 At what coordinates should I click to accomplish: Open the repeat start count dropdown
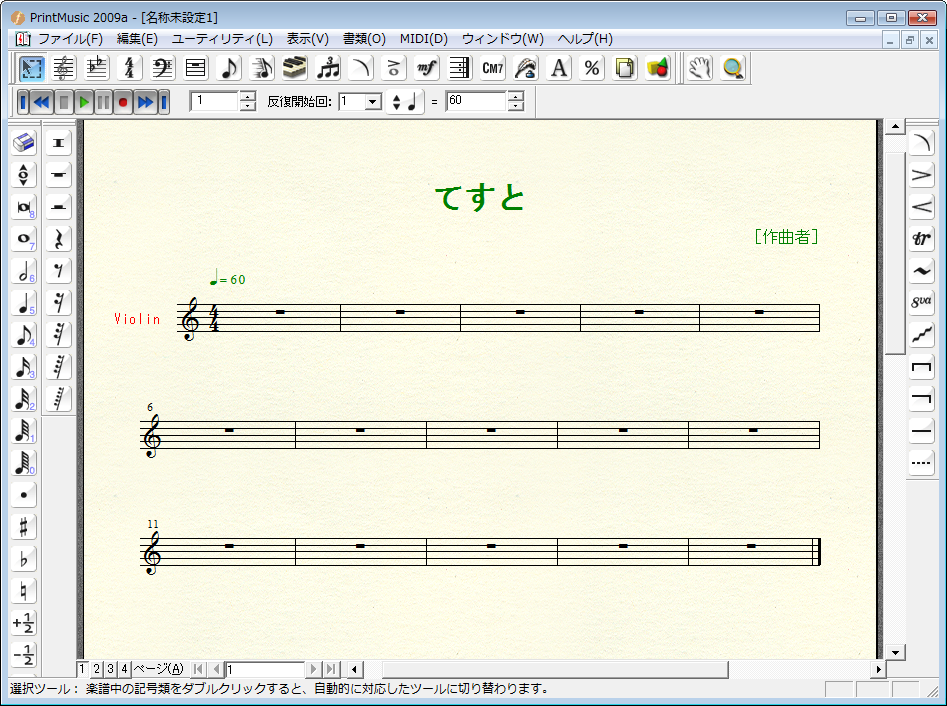coord(373,101)
